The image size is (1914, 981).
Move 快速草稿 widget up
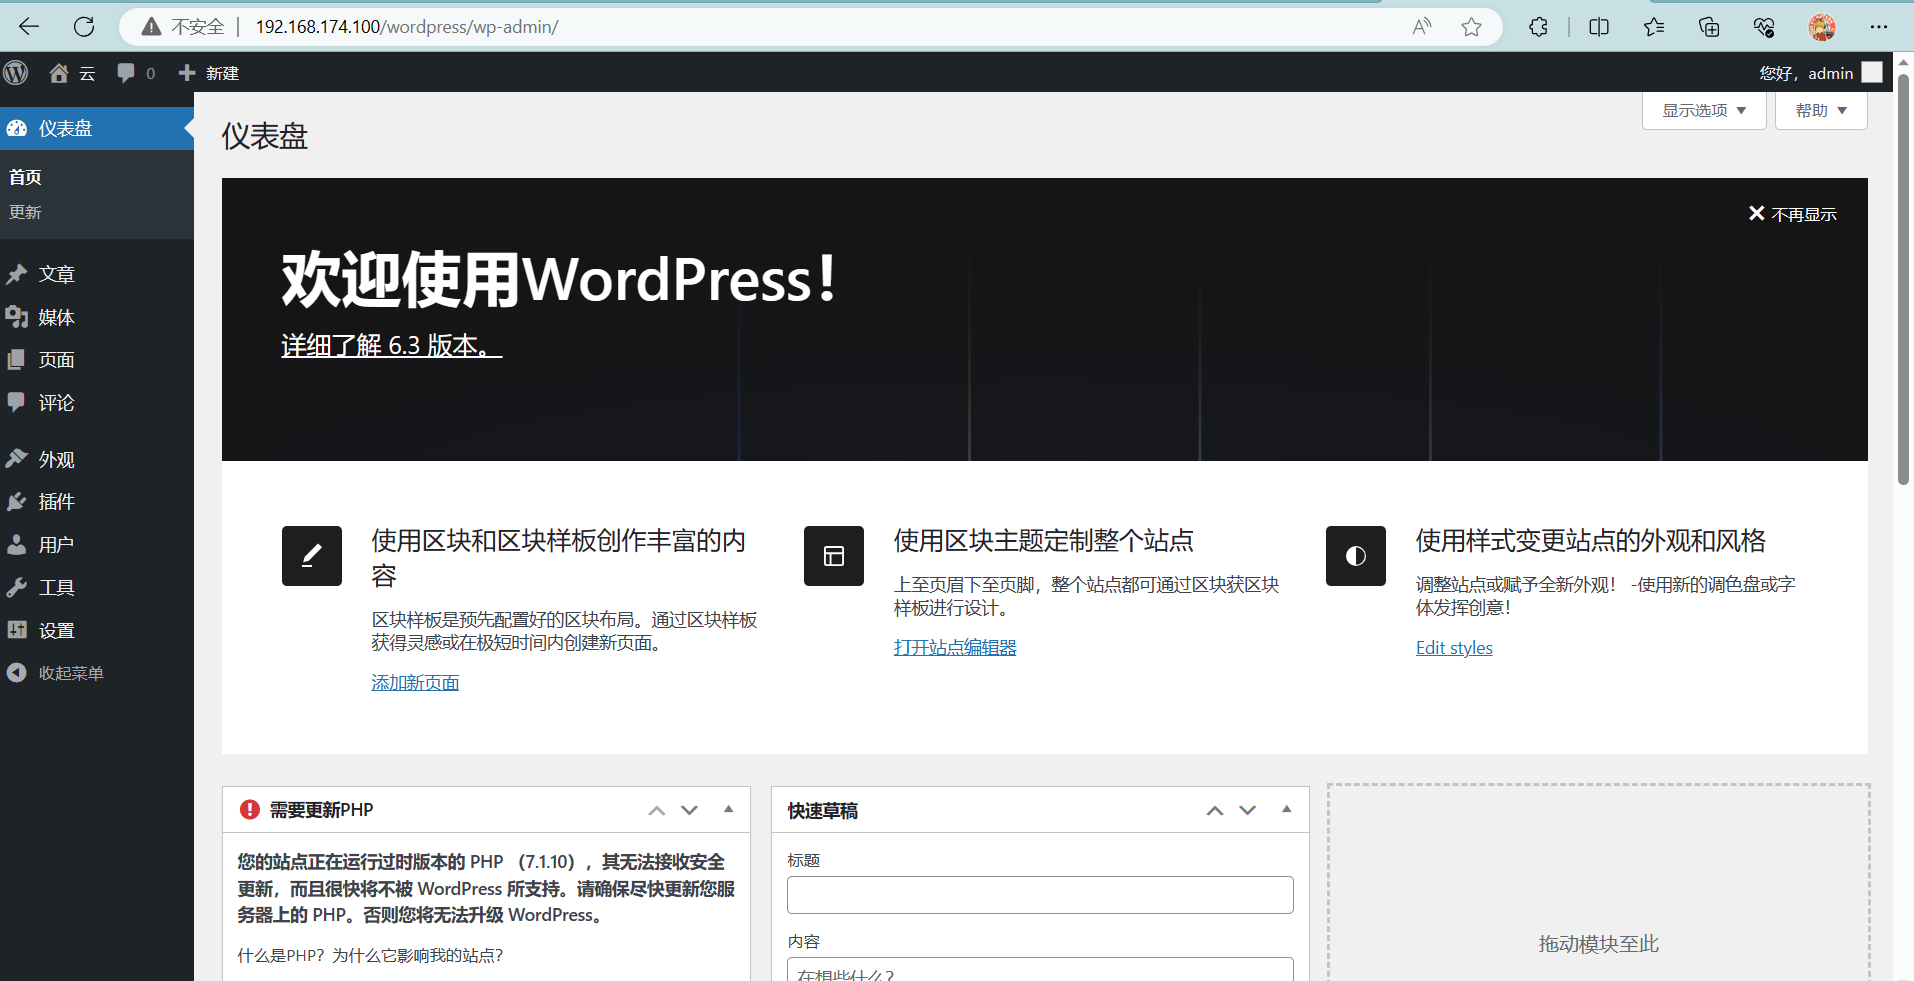1214,810
